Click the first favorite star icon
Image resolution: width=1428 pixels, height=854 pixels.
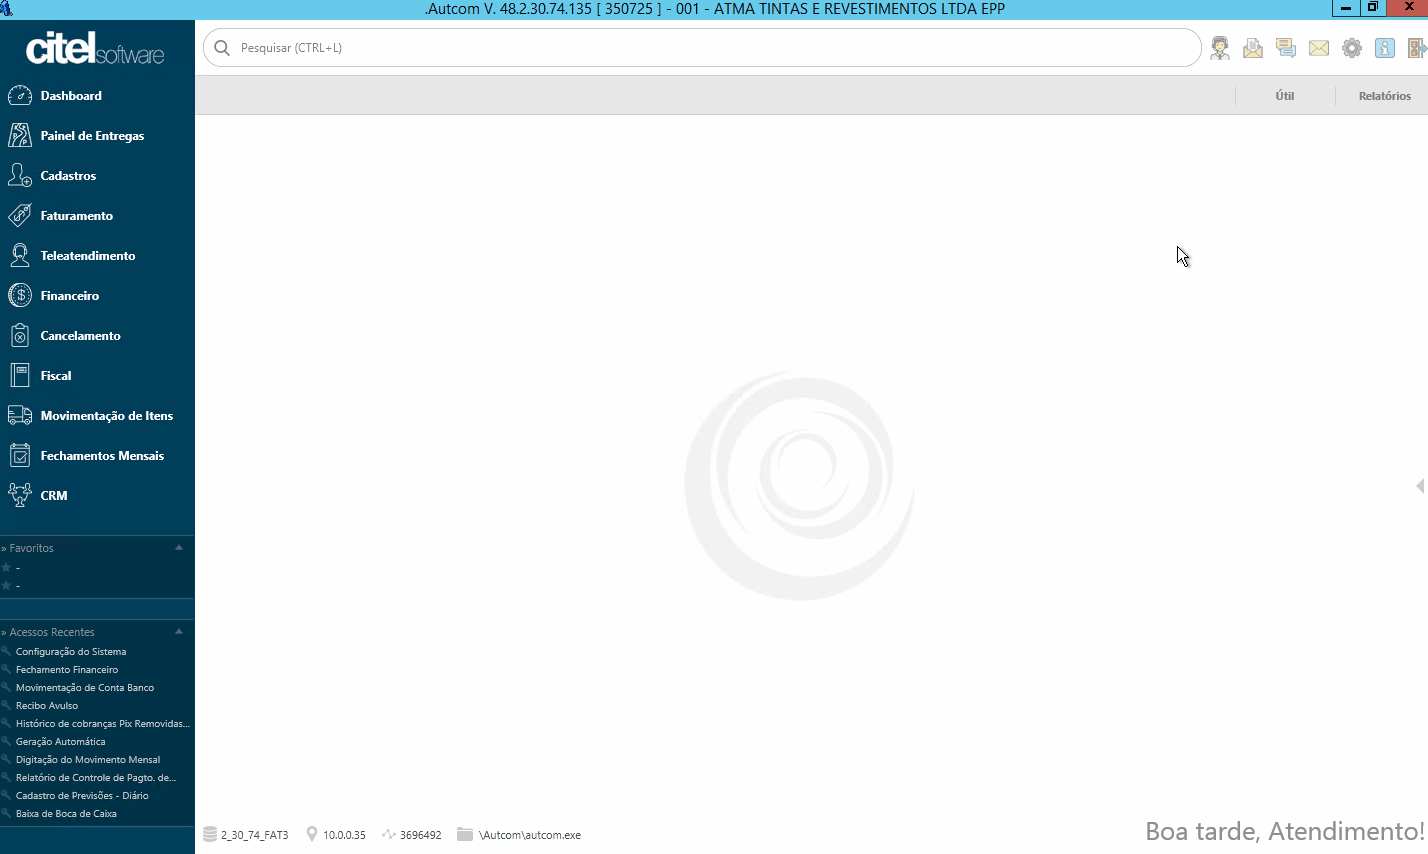pos(7,567)
